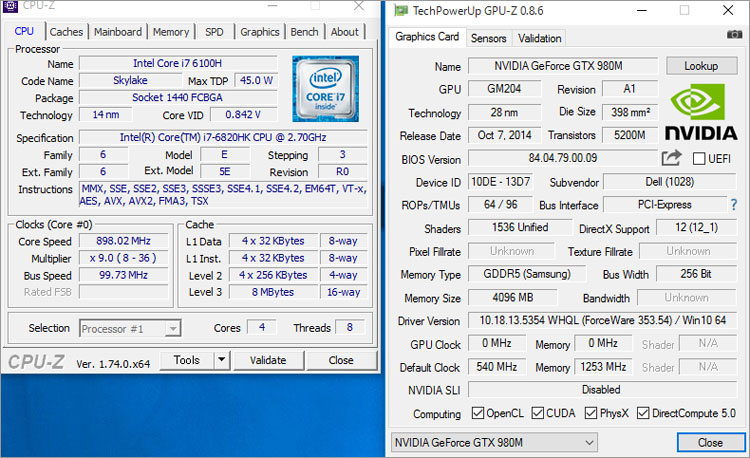This screenshot has width=750, height=458.
Task: Click the GPU-Z screenshot camera icon
Action: pos(734,34)
